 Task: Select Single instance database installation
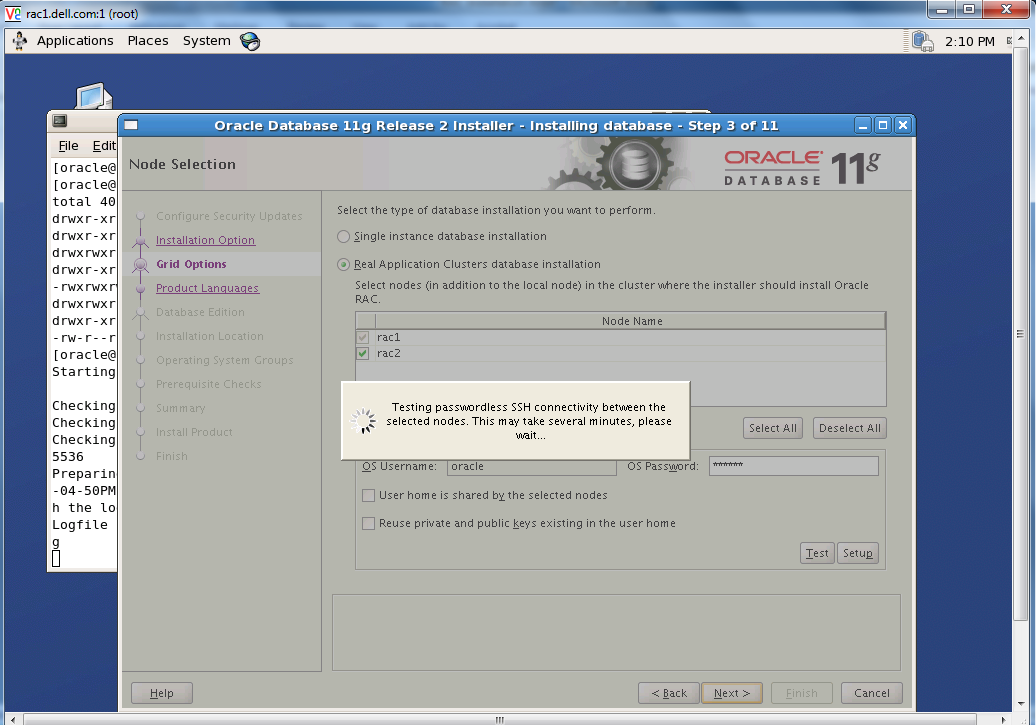tap(344, 237)
